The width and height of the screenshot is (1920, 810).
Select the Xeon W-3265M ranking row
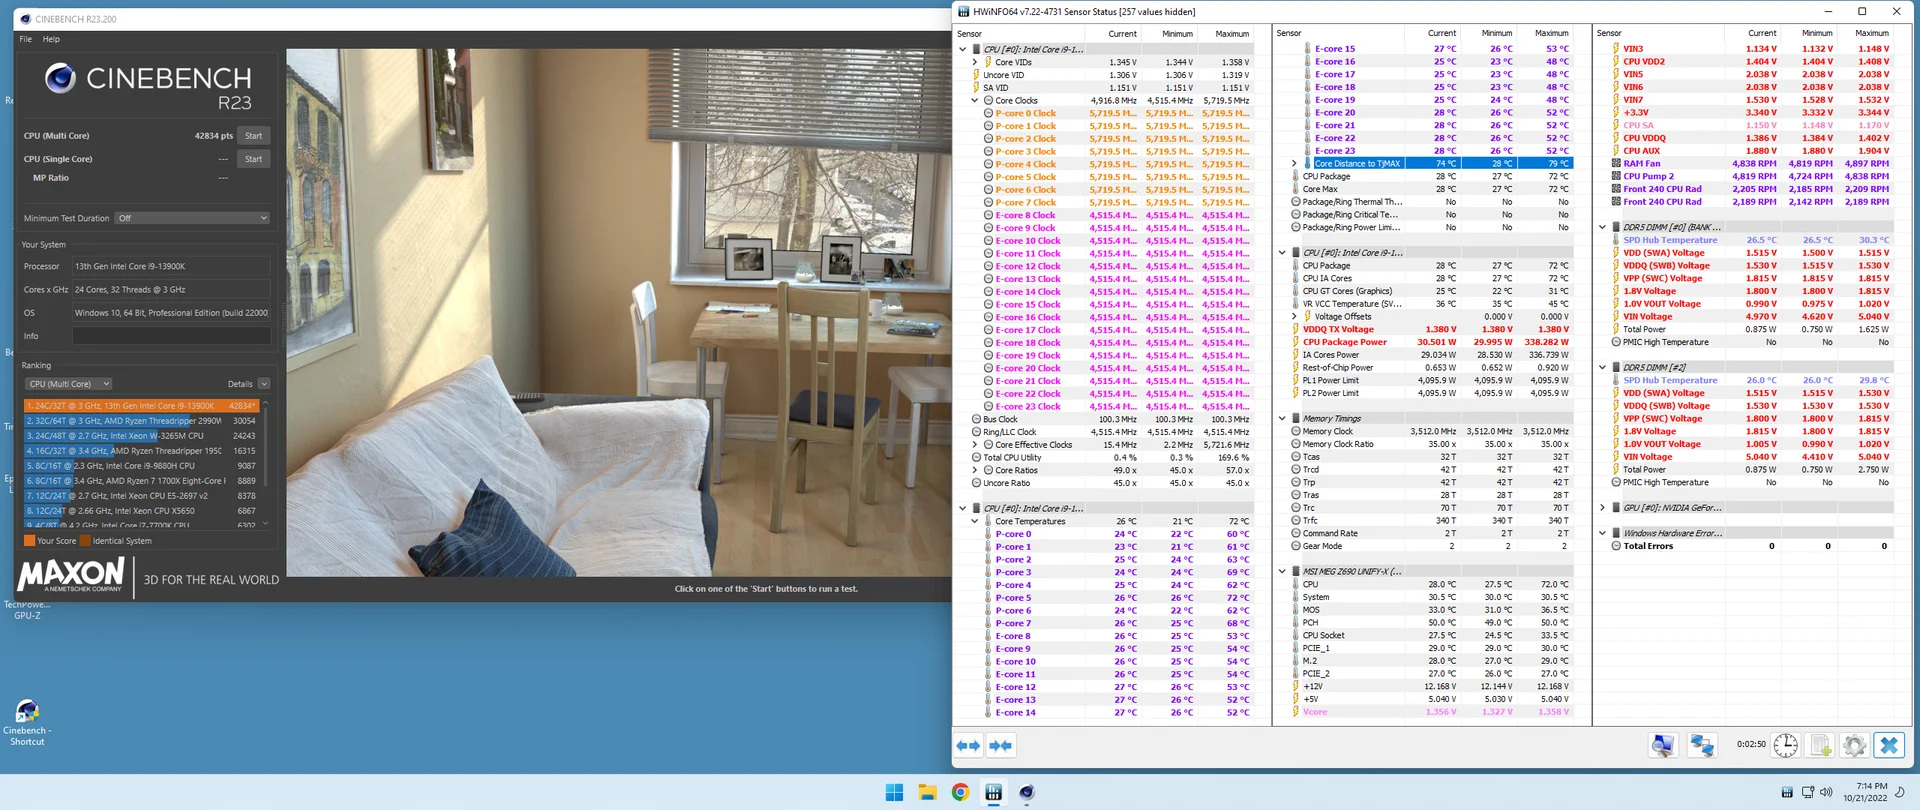[x=141, y=436]
